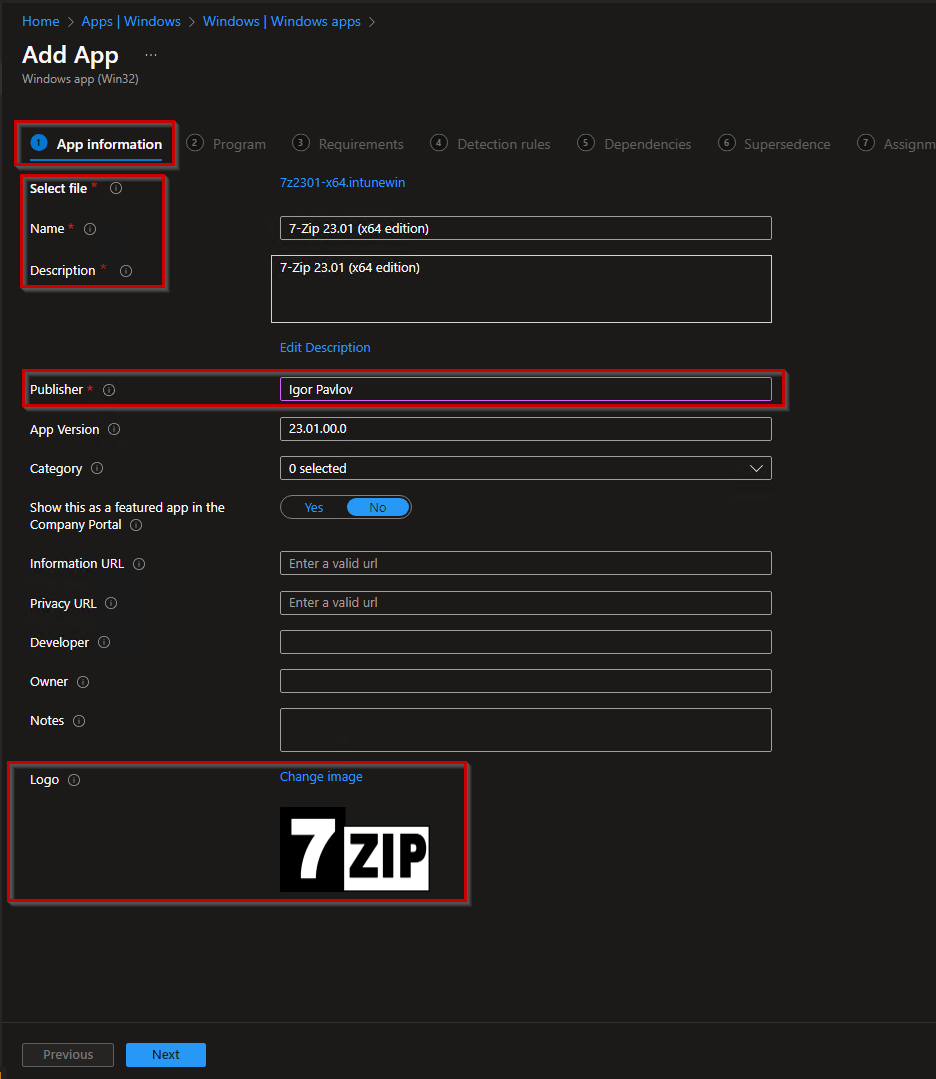Screen dimensions: 936x1079
Task: Click info icon beside Owner label
Action: click(x=83, y=682)
